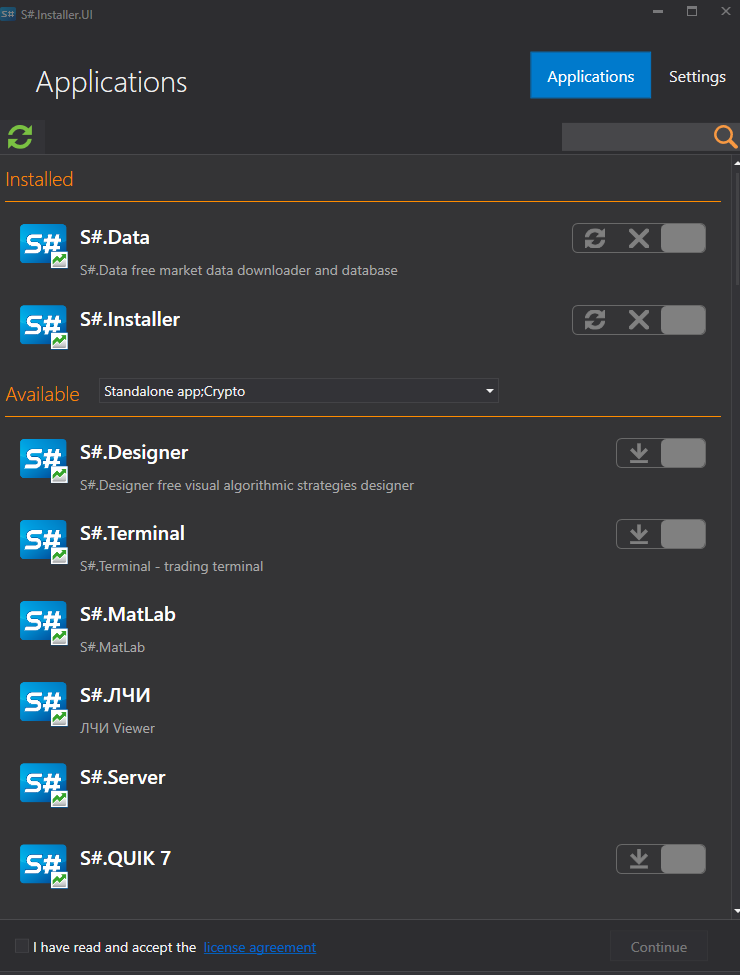Click the uninstall X icon for S#.Installer

click(x=638, y=320)
